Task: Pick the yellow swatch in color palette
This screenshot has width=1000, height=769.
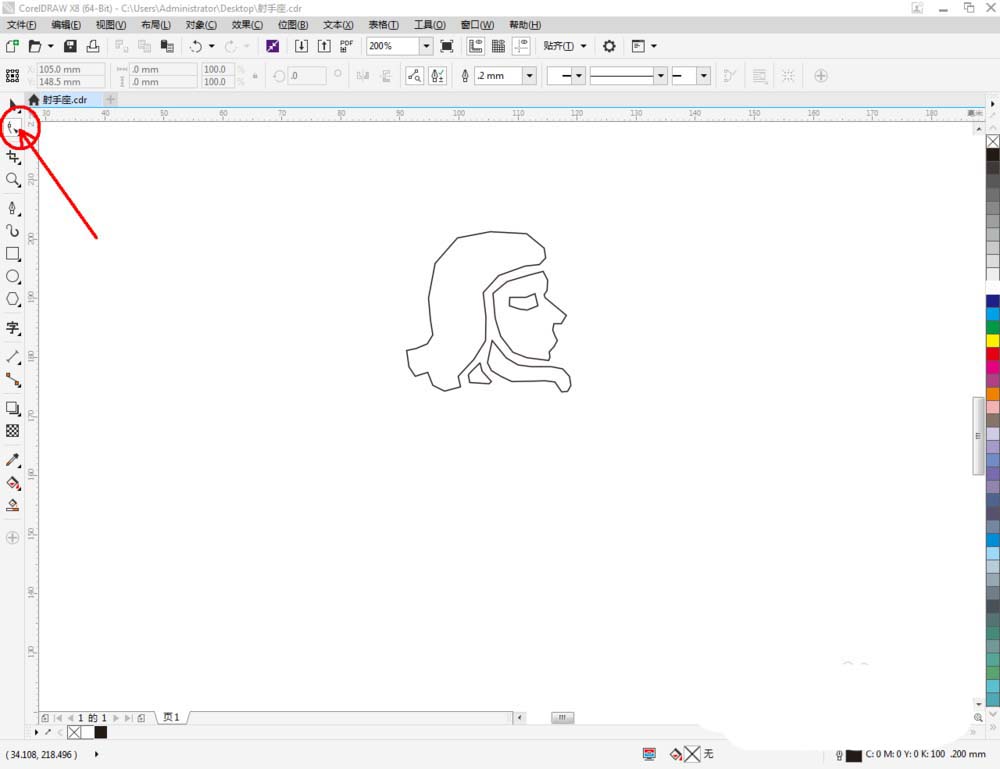Action: pos(992,341)
